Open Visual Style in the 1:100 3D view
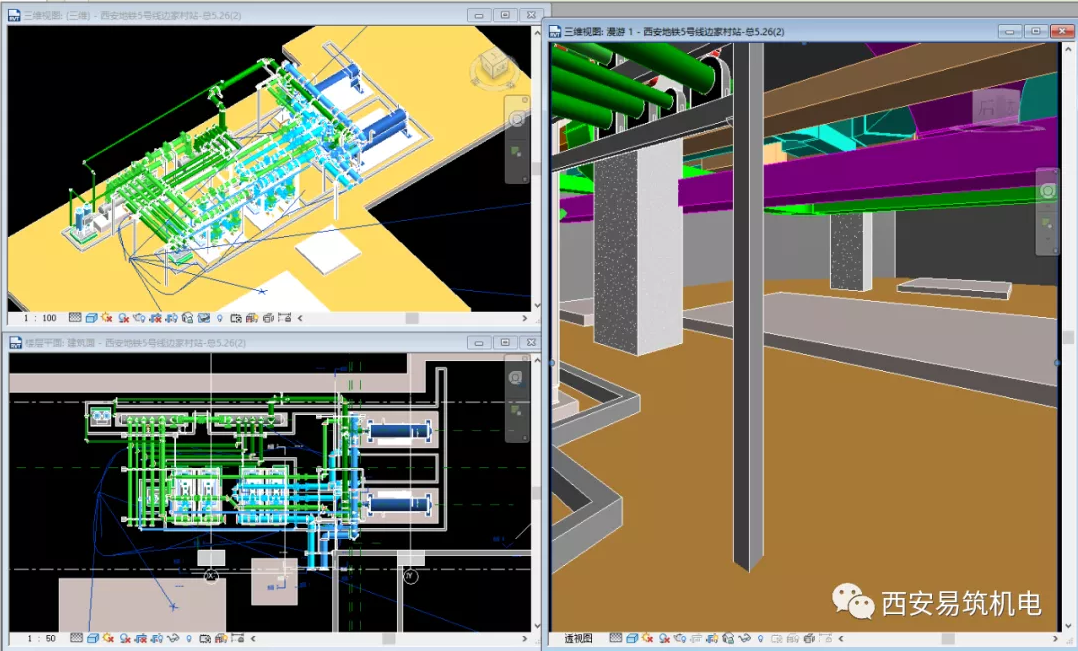 click(91, 318)
